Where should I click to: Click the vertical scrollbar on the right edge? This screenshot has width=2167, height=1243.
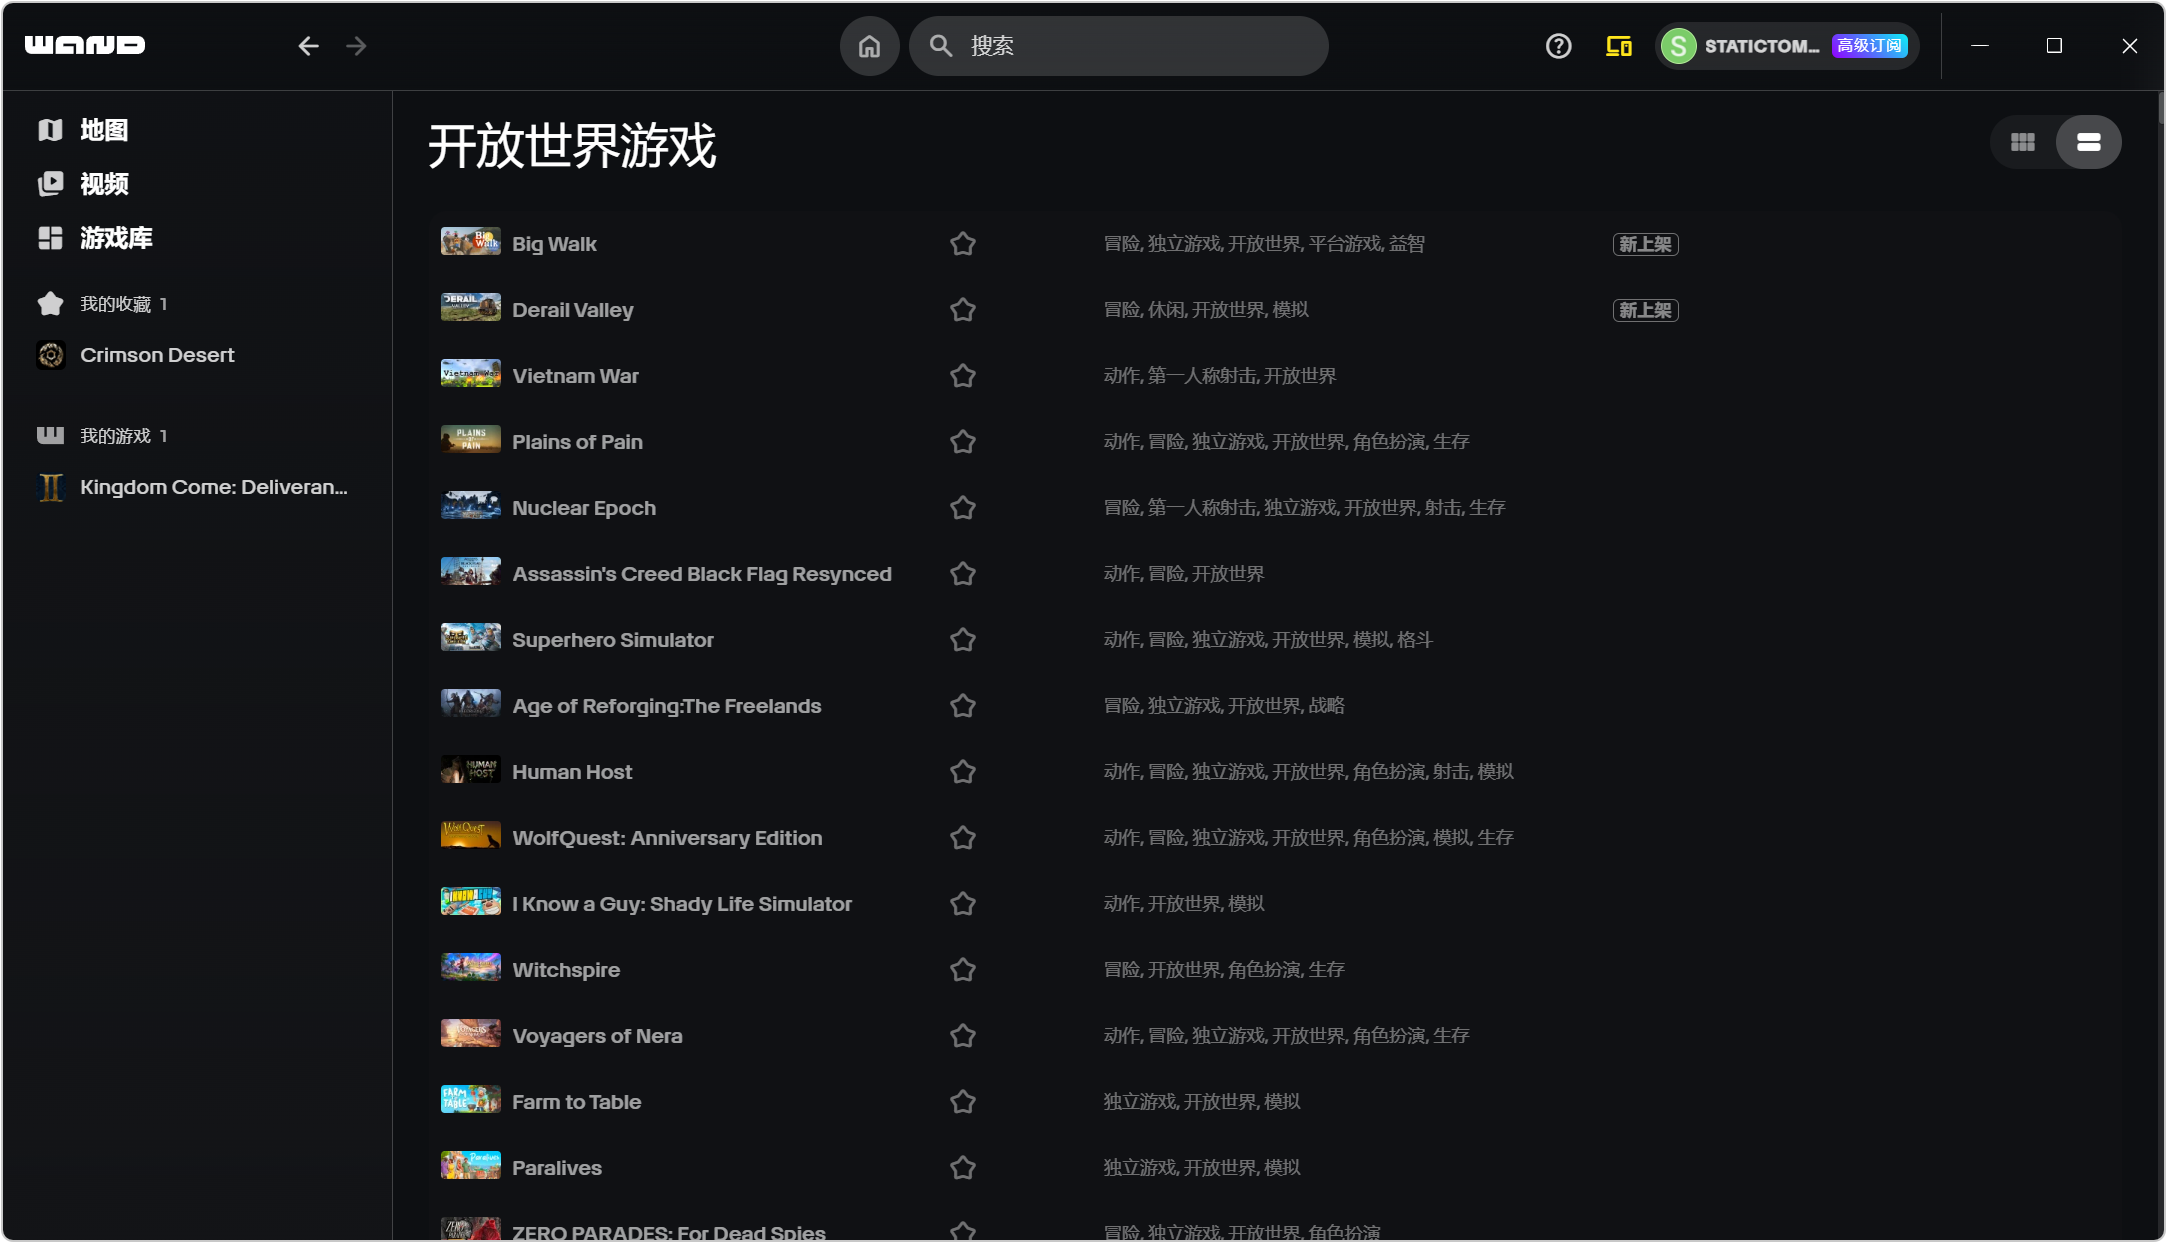click(x=2161, y=107)
